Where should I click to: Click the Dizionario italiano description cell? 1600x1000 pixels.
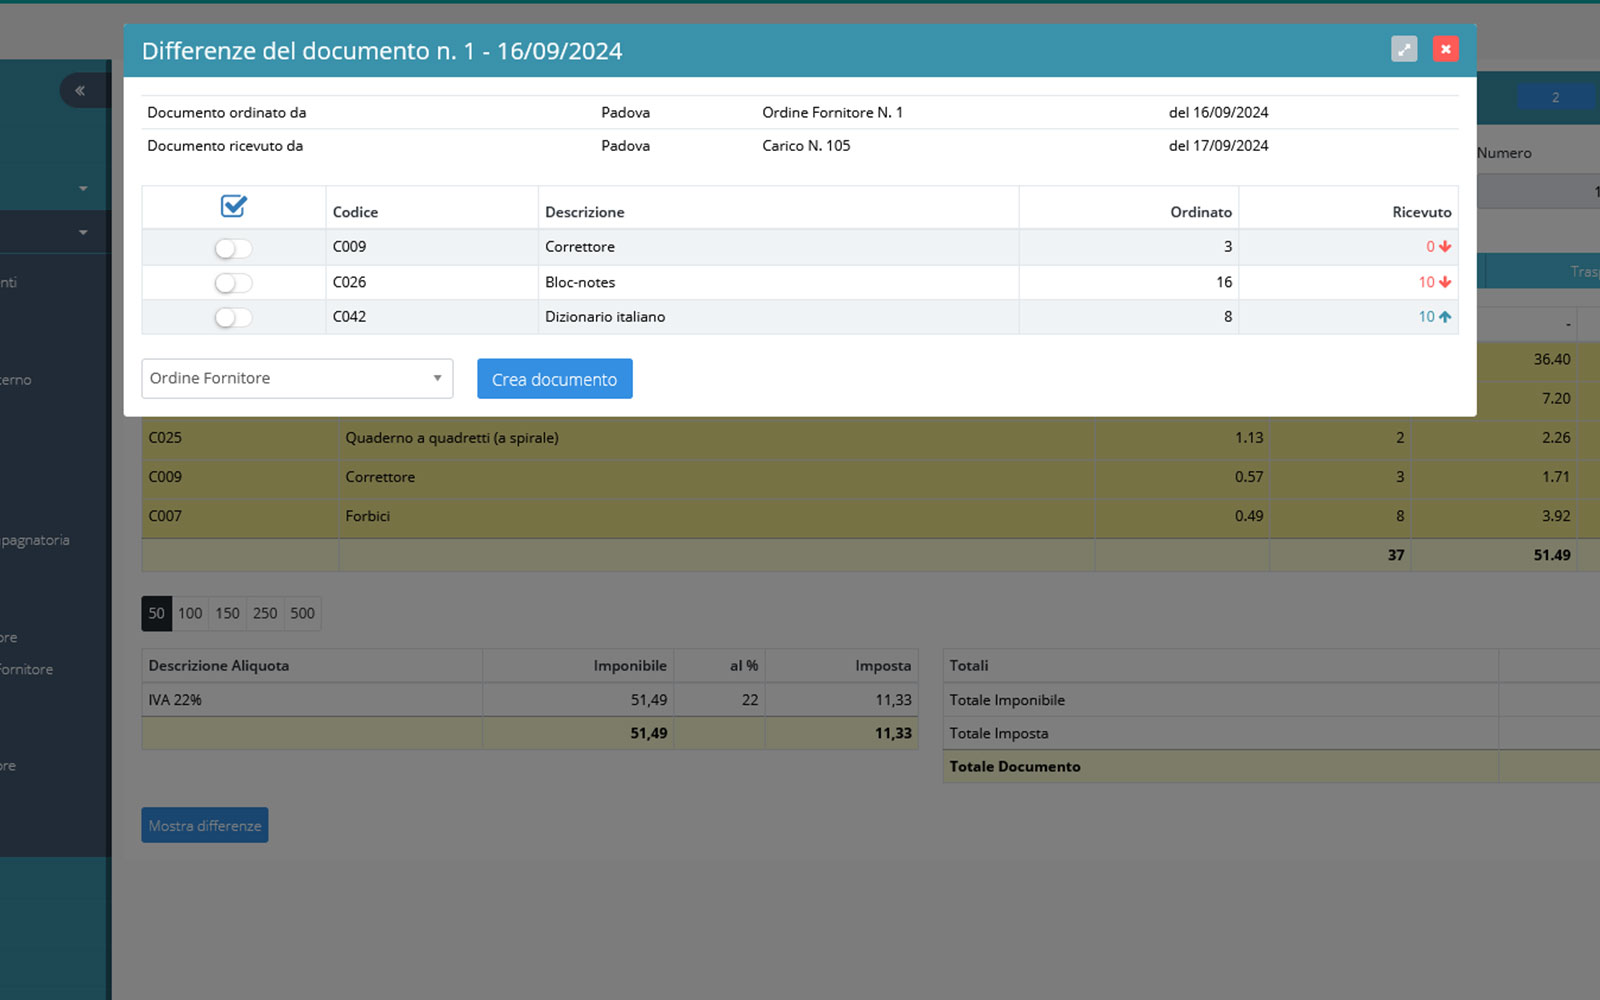779,317
